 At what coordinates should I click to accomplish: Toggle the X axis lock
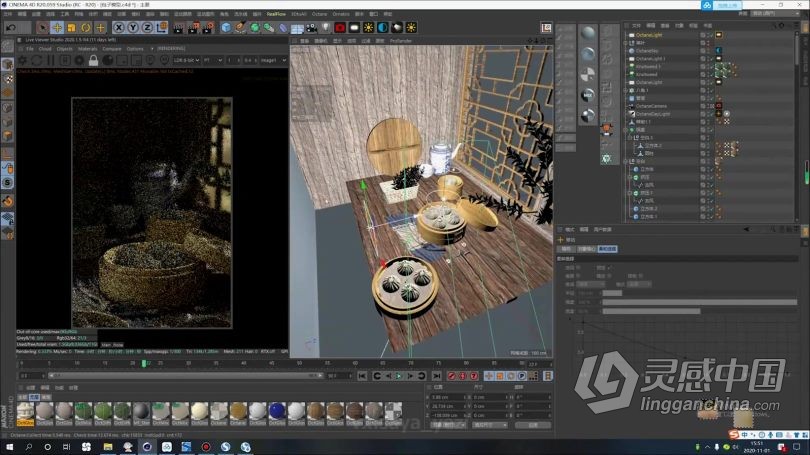[x=119, y=28]
